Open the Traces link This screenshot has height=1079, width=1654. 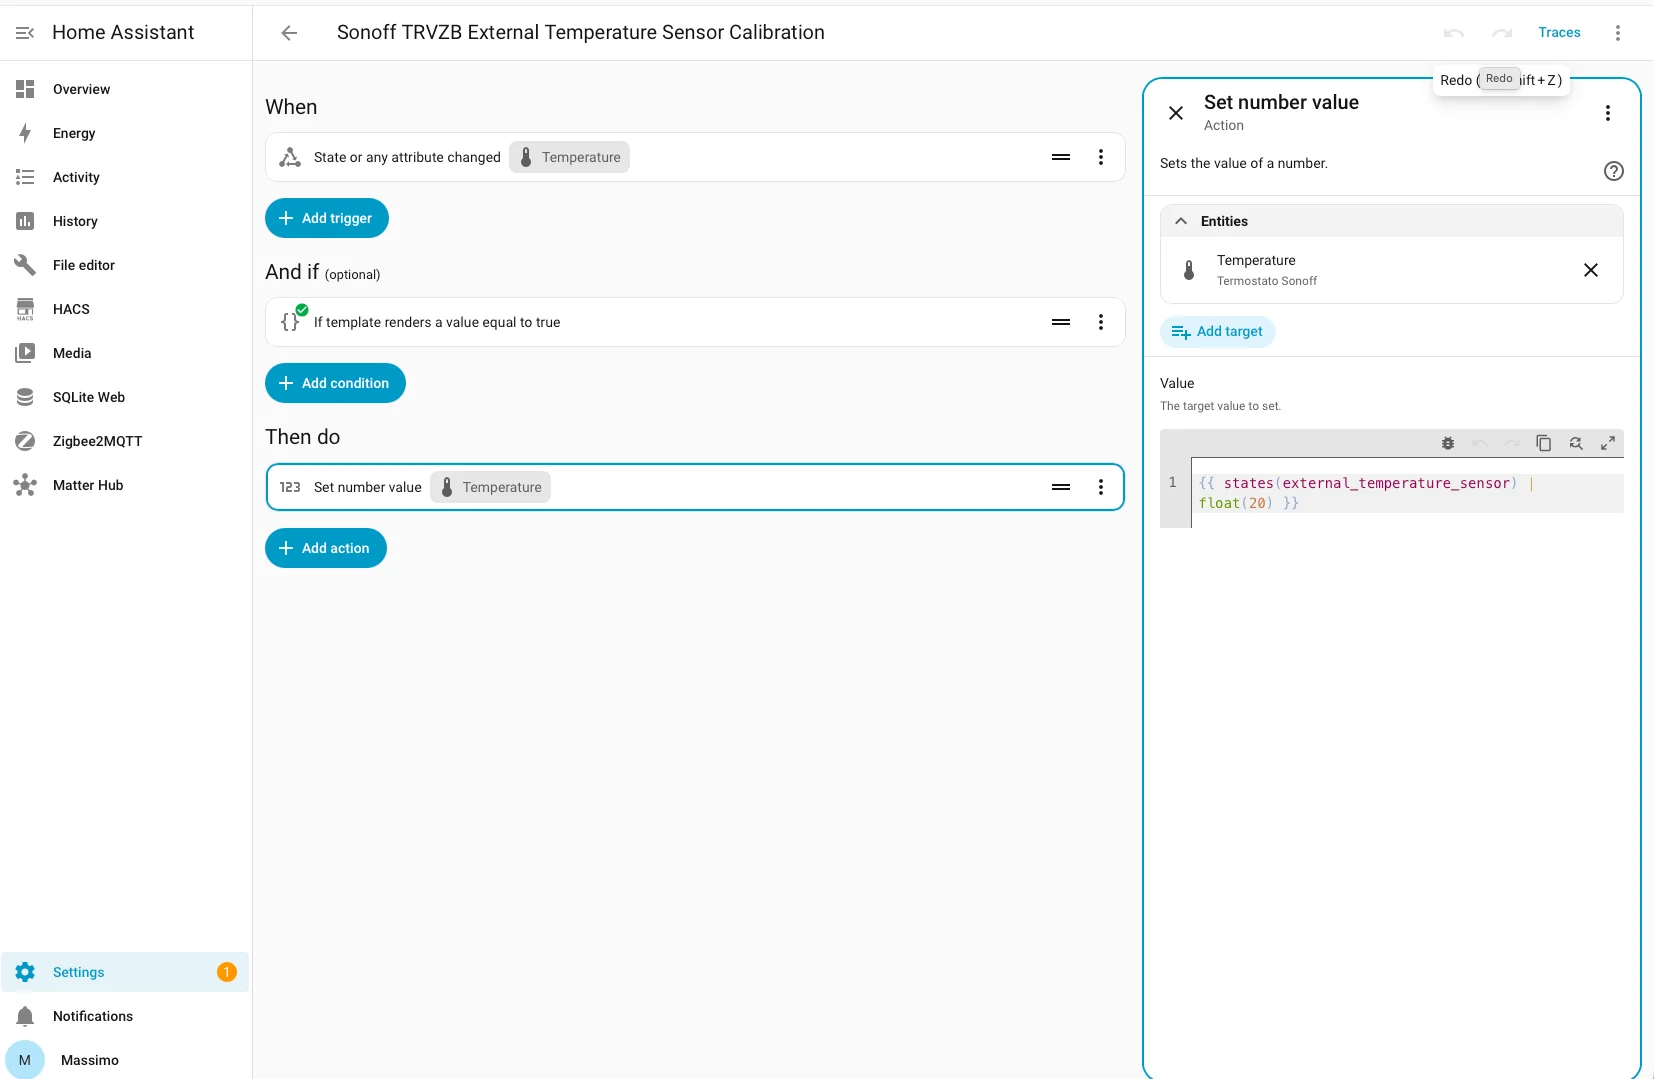(x=1559, y=33)
